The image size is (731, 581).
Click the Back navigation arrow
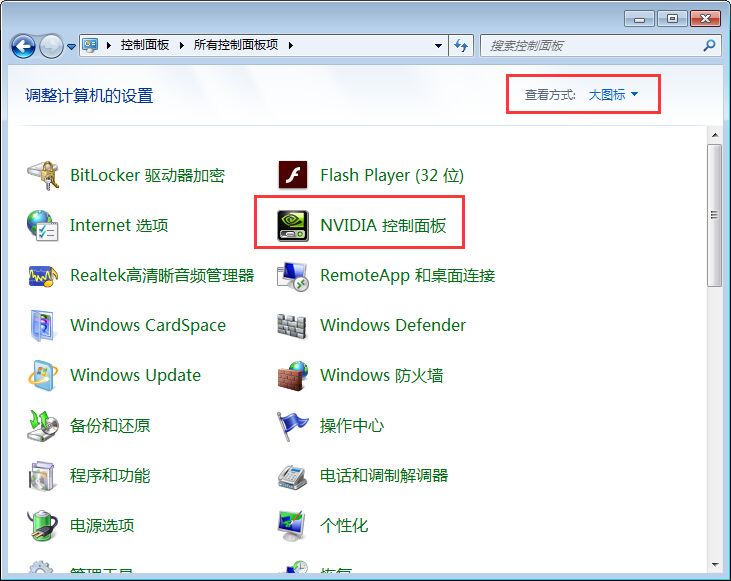pyautogui.click(x=23, y=46)
